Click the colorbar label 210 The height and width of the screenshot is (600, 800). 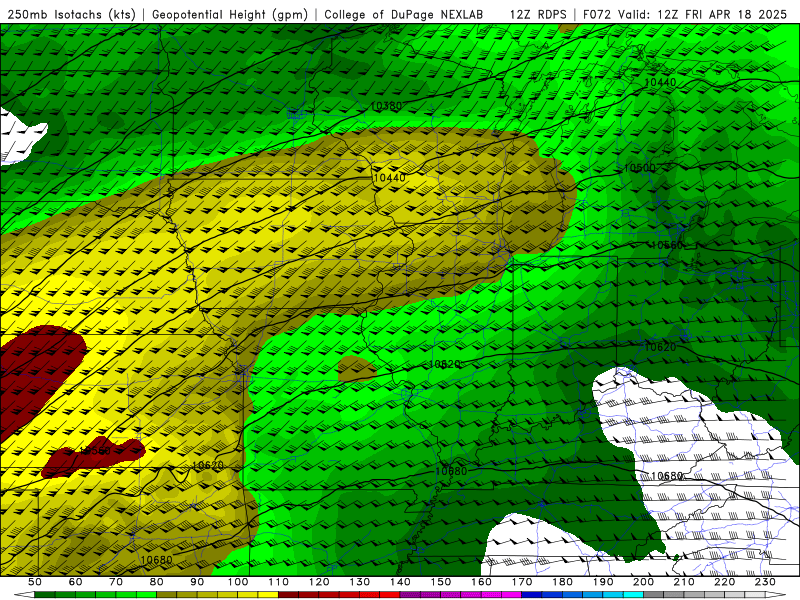684,582
